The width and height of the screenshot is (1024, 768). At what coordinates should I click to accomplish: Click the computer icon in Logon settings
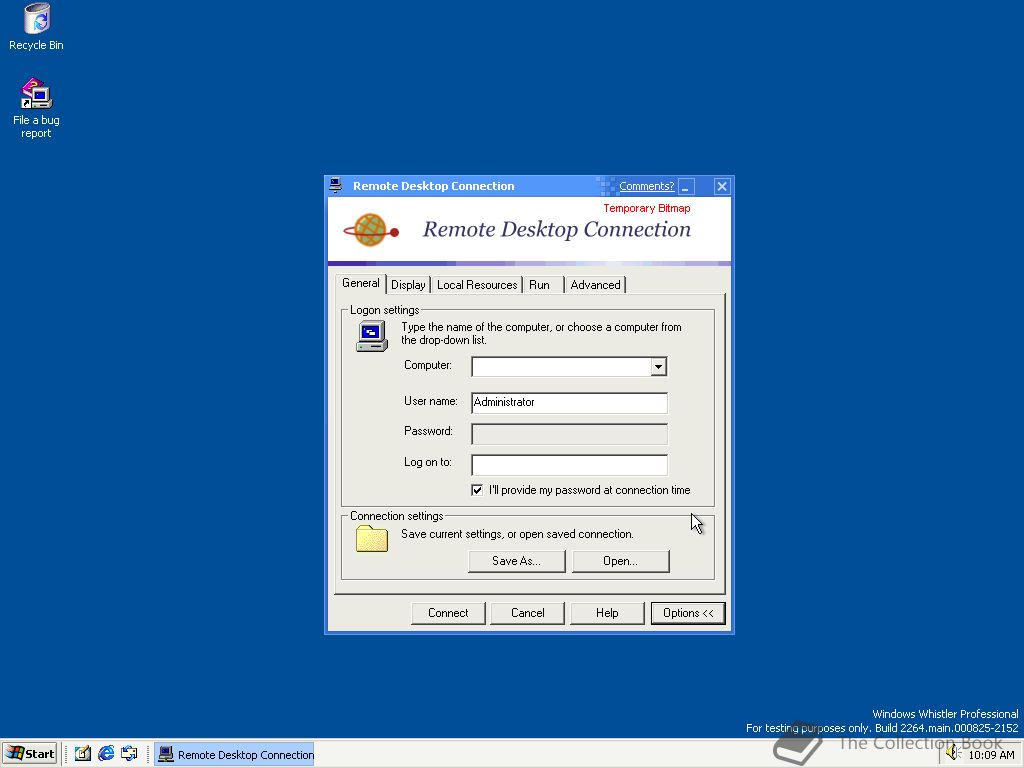point(372,336)
